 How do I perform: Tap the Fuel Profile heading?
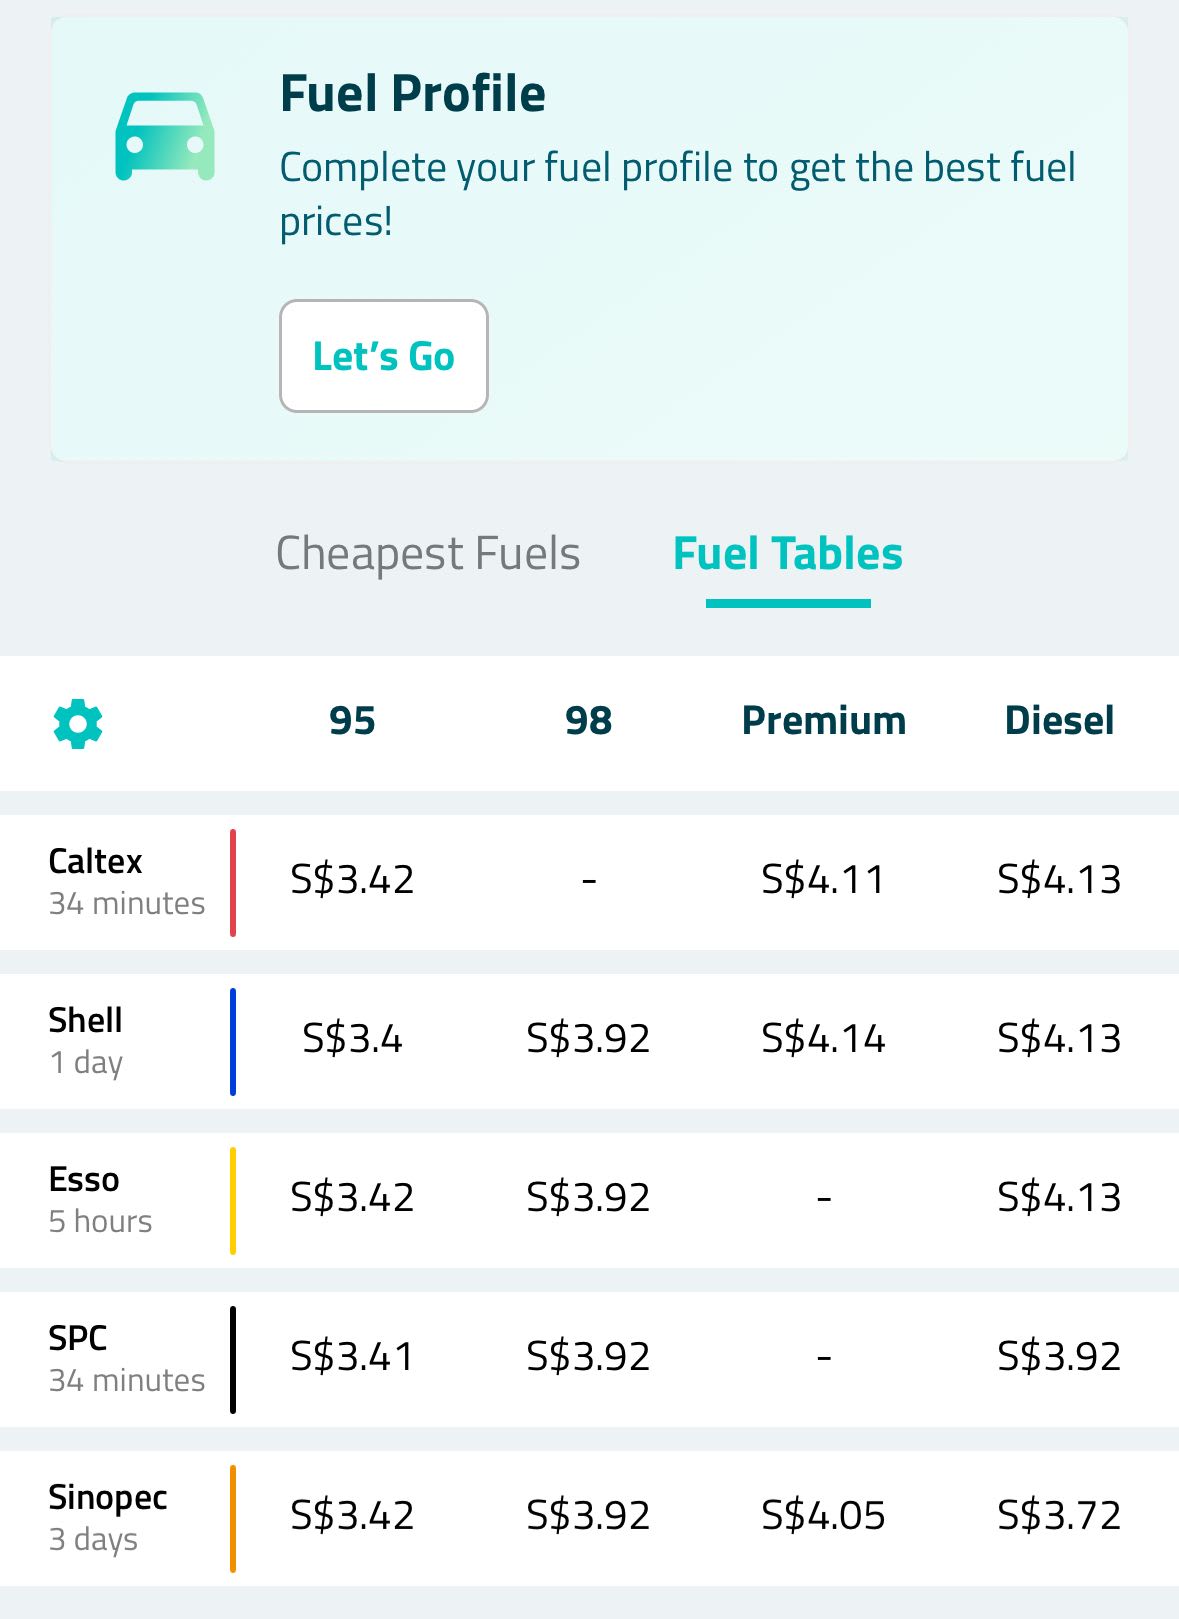pyautogui.click(x=413, y=94)
